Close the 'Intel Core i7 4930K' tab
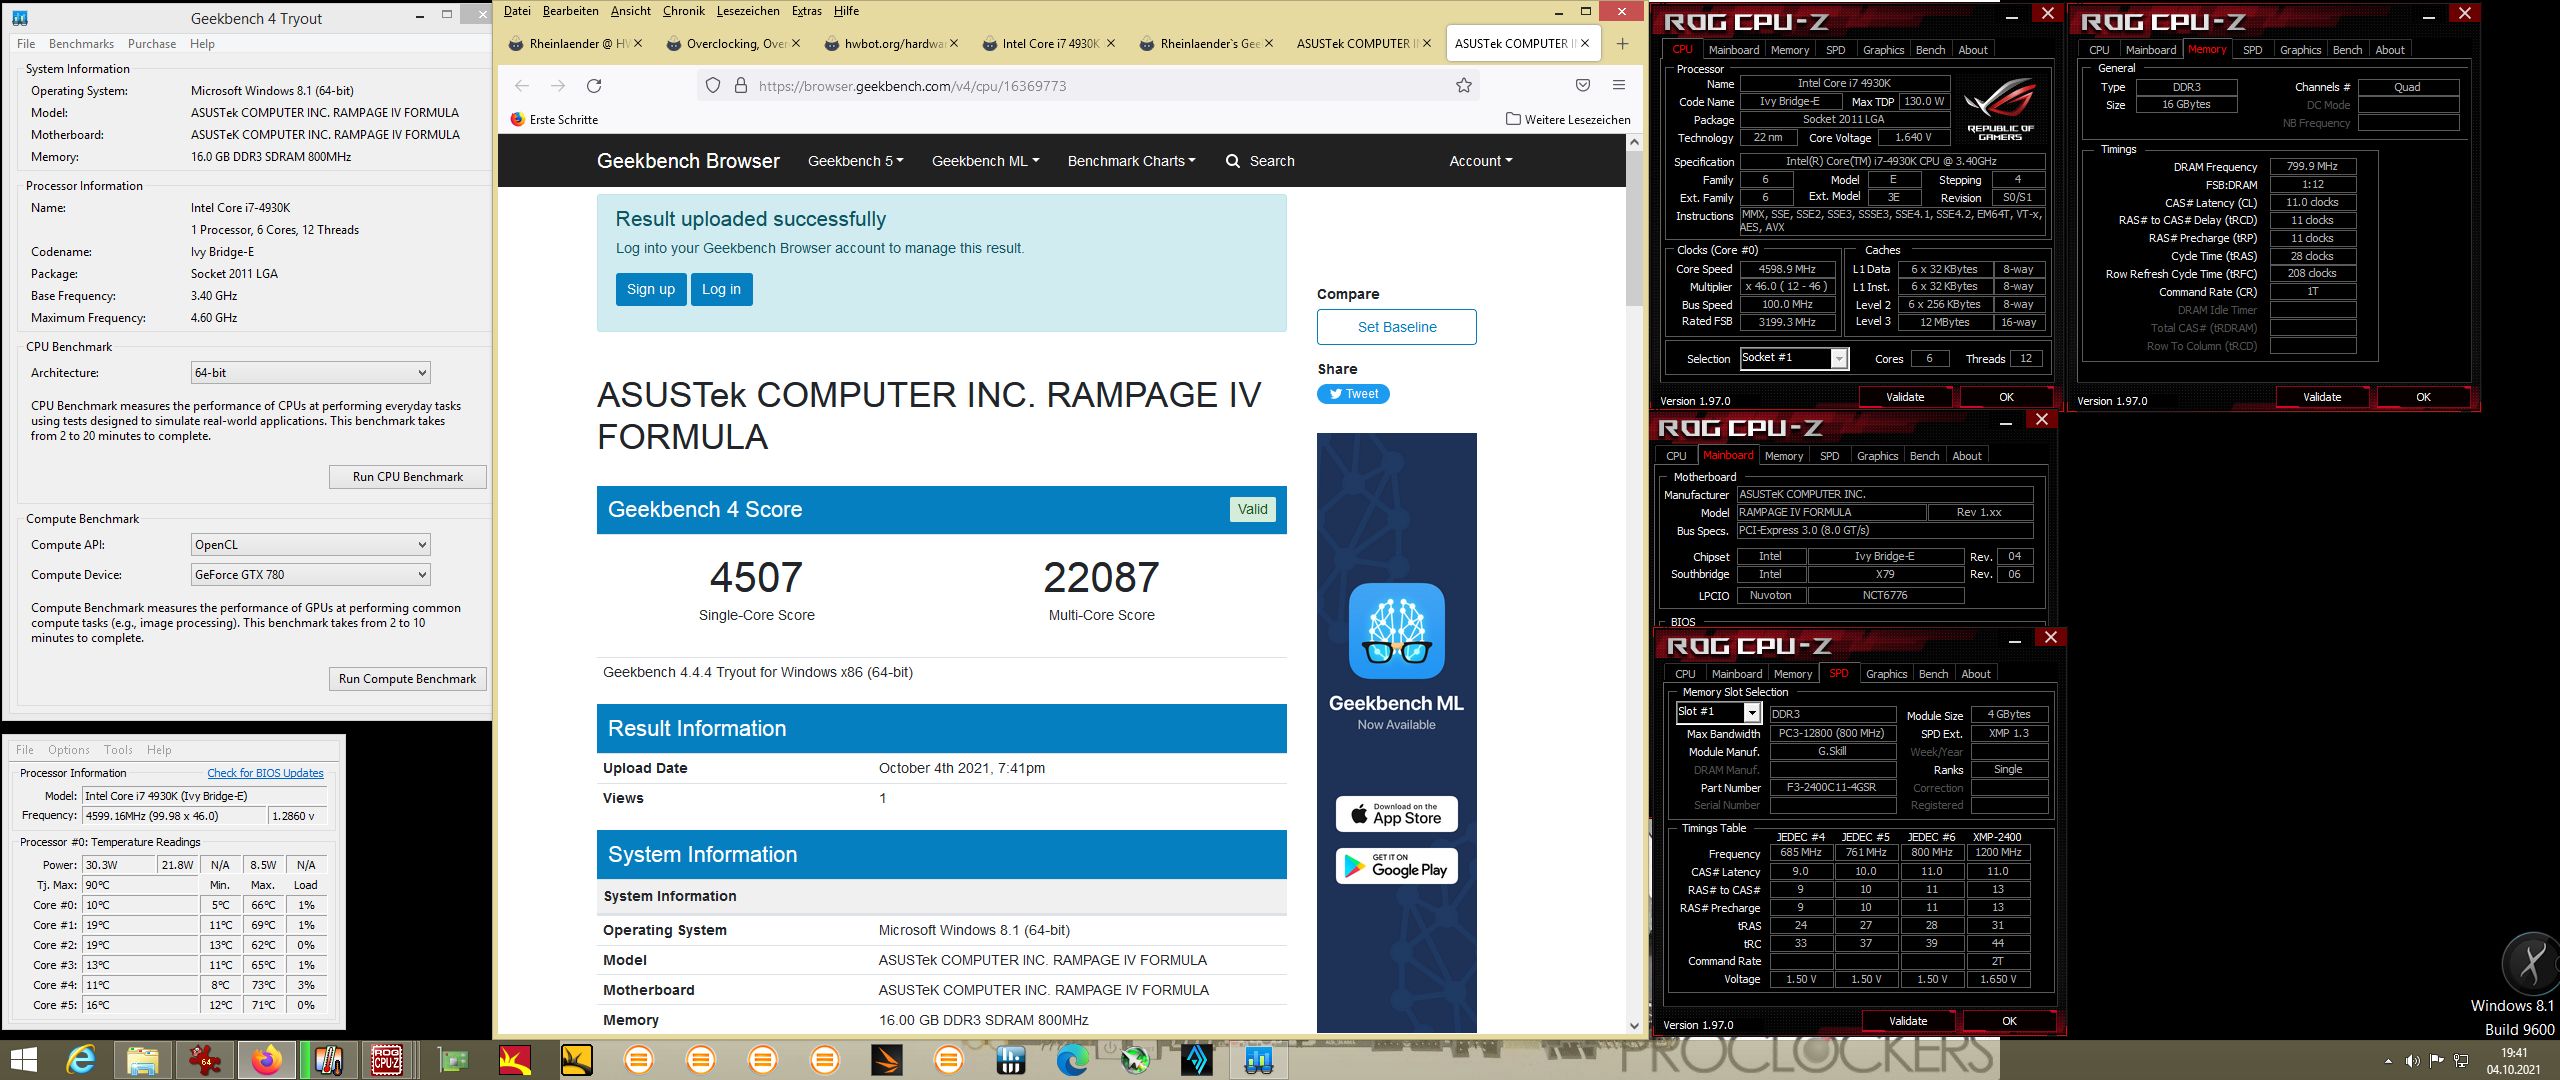 tap(1111, 44)
